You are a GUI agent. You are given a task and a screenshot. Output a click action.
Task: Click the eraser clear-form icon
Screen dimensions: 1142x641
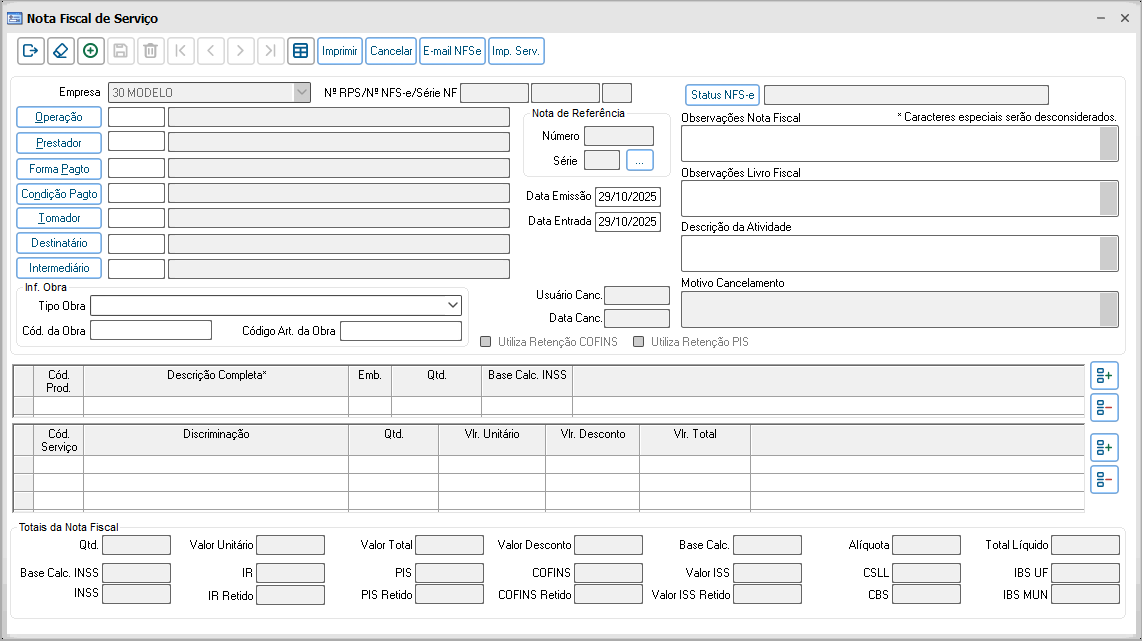pos(61,51)
